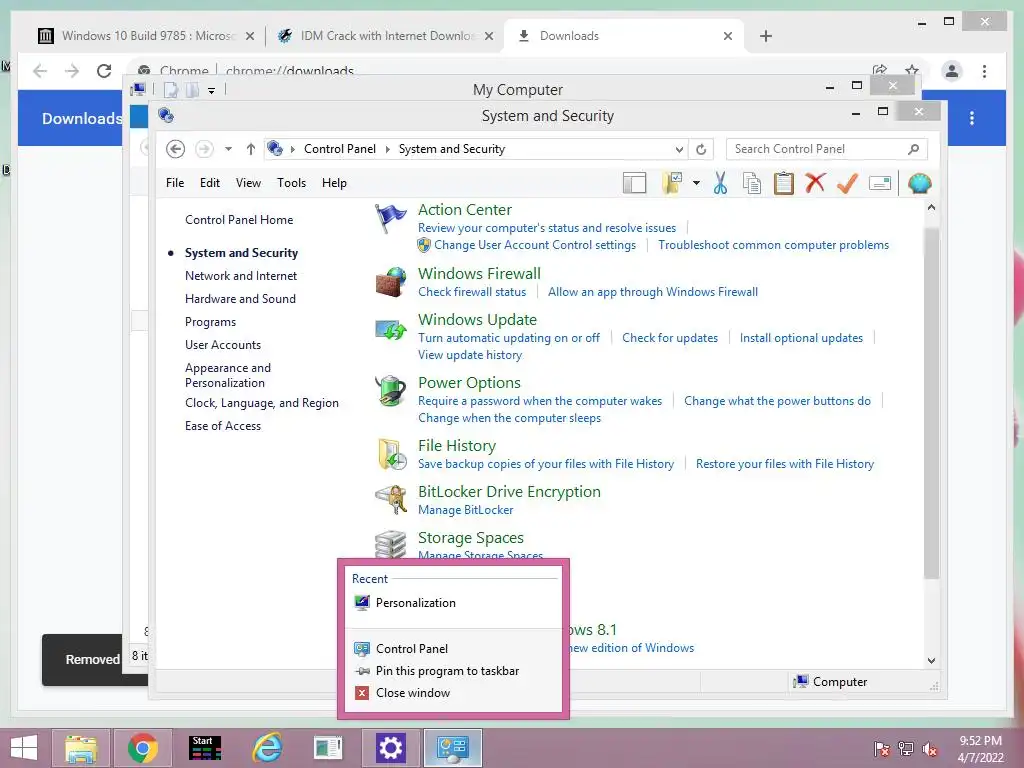Open the gear Settings taskbar app
This screenshot has width=1024, height=768.
tap(391, 748)
